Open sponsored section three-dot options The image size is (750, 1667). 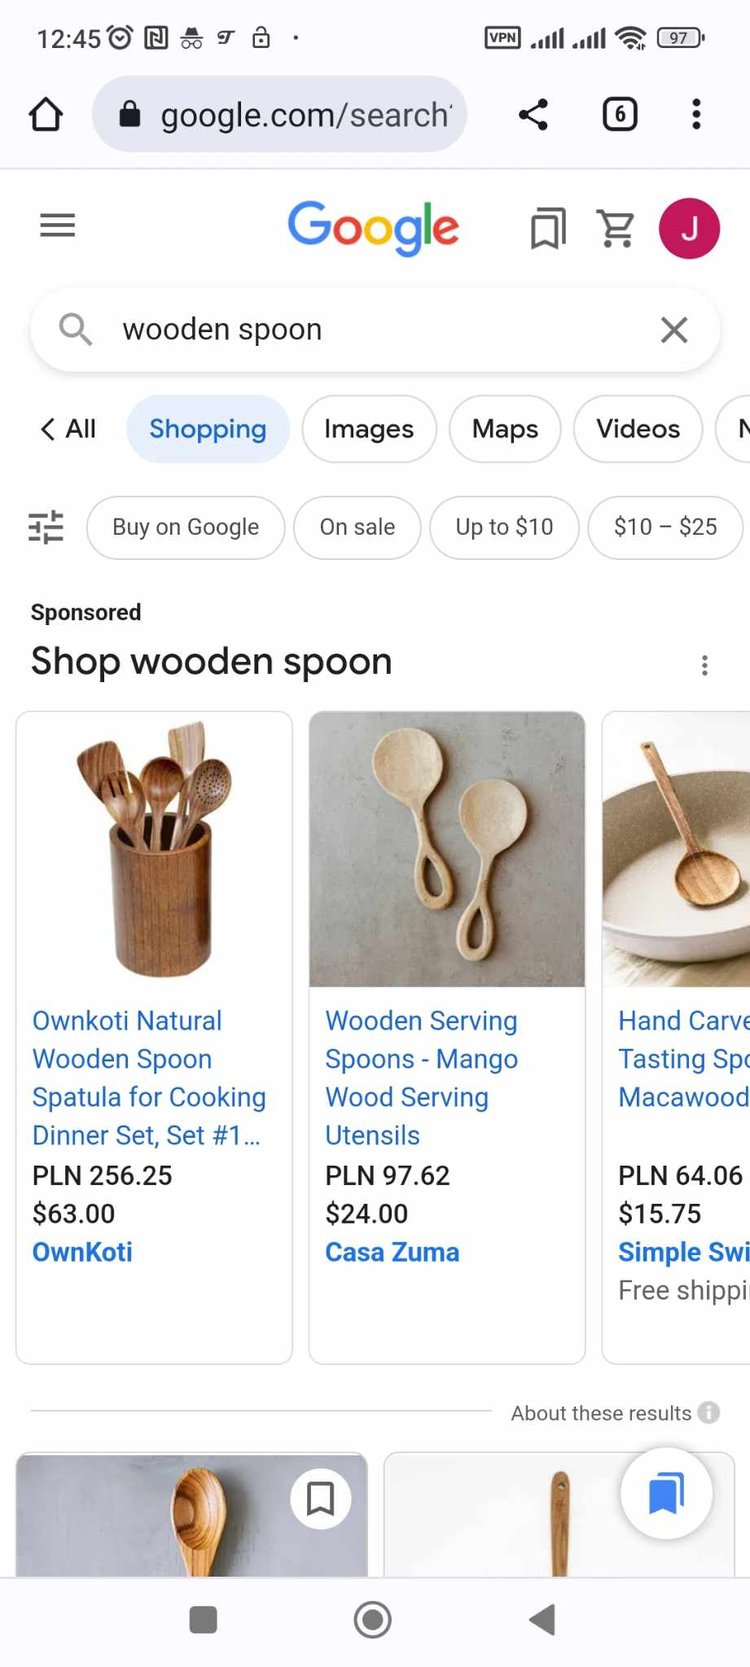click(x=705, y=666)
